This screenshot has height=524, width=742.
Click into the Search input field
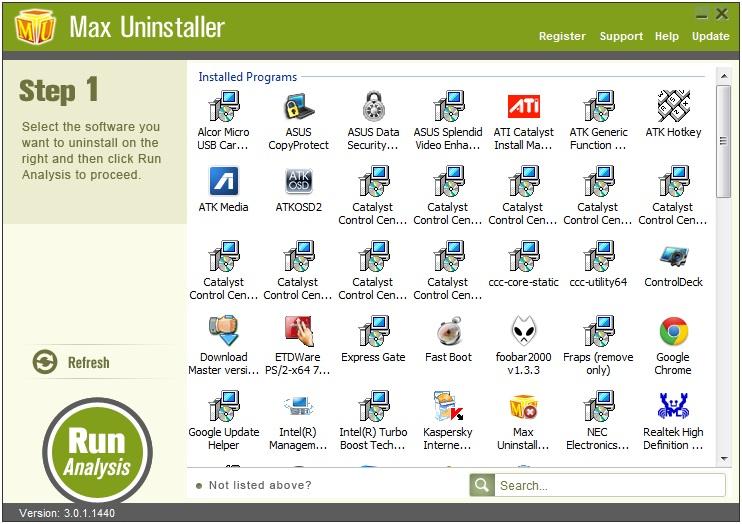(x=610, y=486)
